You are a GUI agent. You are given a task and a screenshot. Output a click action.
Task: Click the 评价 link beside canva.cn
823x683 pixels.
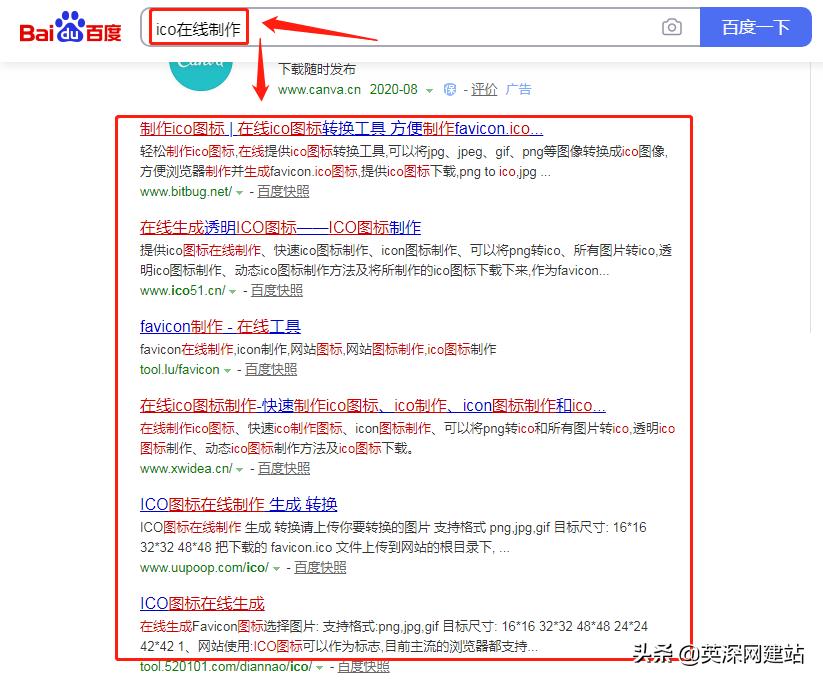click(485, 89)
